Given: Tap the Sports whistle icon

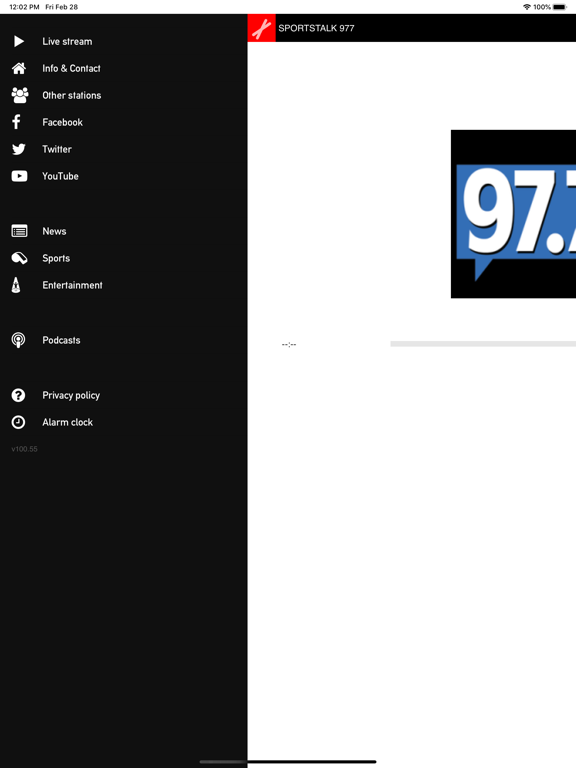Looking at the screenshot, I should click(x=19, y=258).
